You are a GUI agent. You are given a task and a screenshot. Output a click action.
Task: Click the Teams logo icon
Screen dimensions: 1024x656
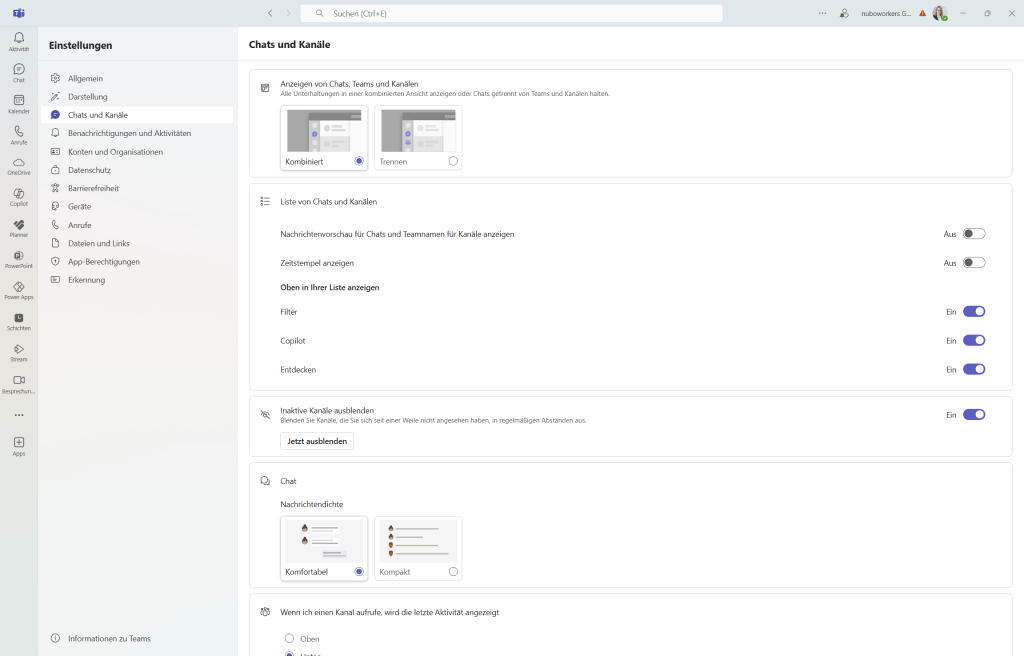click(x=19, y=13)
